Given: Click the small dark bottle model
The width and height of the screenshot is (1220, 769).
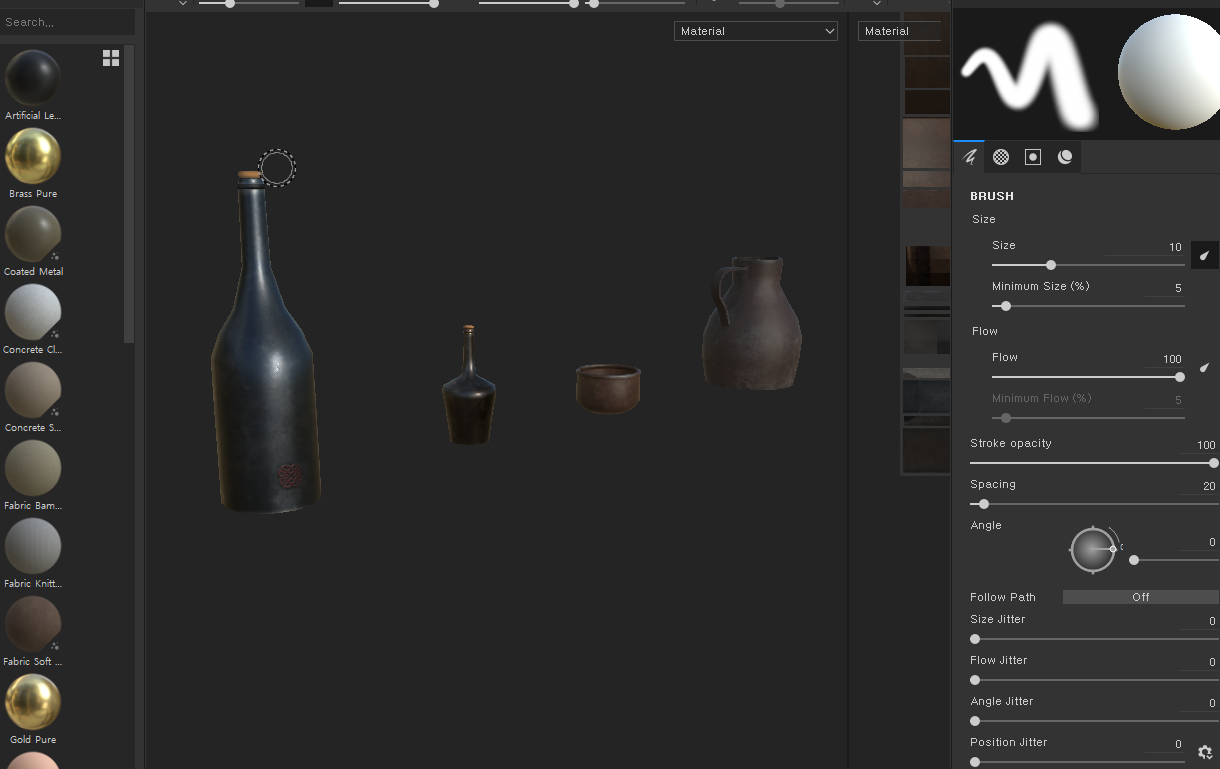Looking at the screenshot, I should [468, 386].
